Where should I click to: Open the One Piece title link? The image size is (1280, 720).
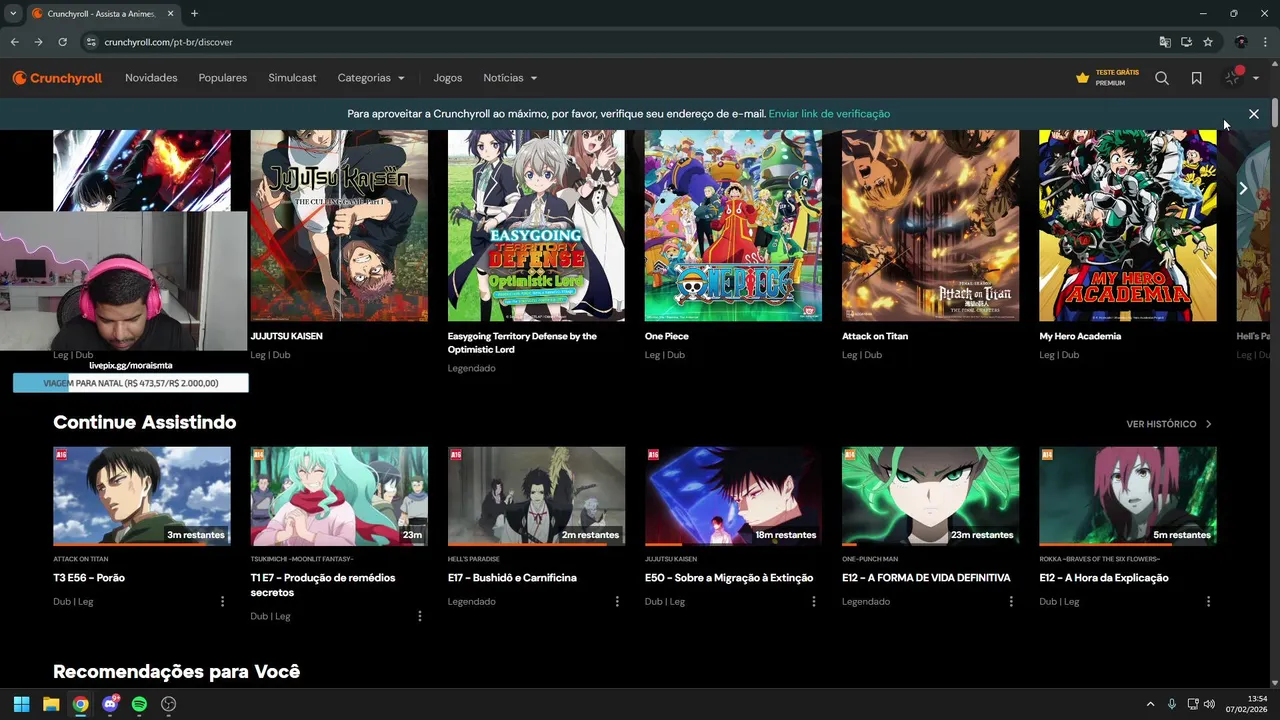pos(667,336)
